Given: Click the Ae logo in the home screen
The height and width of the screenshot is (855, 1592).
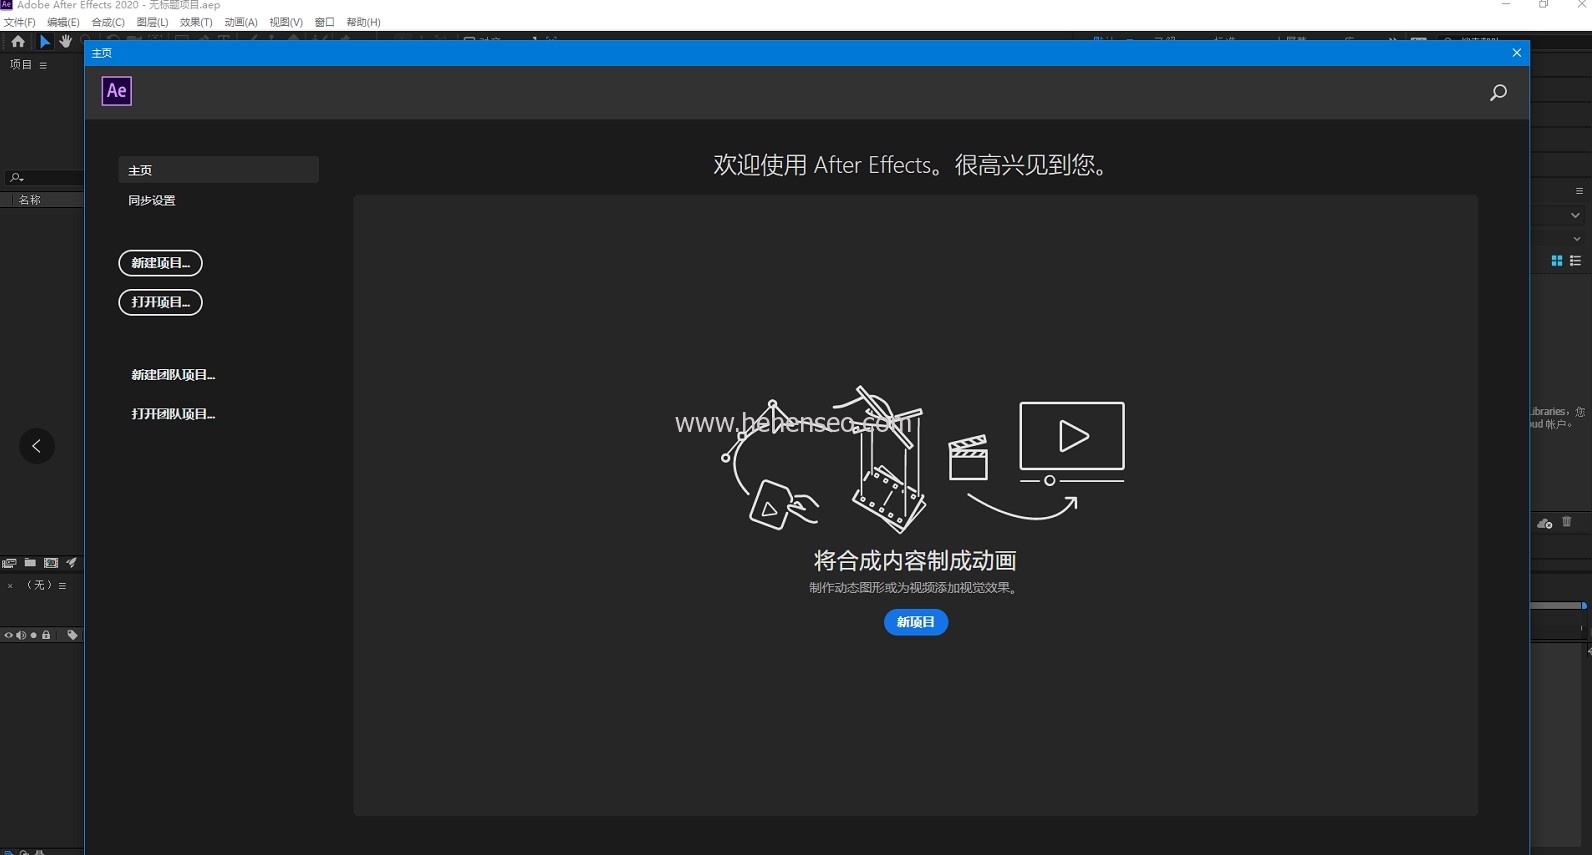Looking at the screenshot, I should click(117, 91).
